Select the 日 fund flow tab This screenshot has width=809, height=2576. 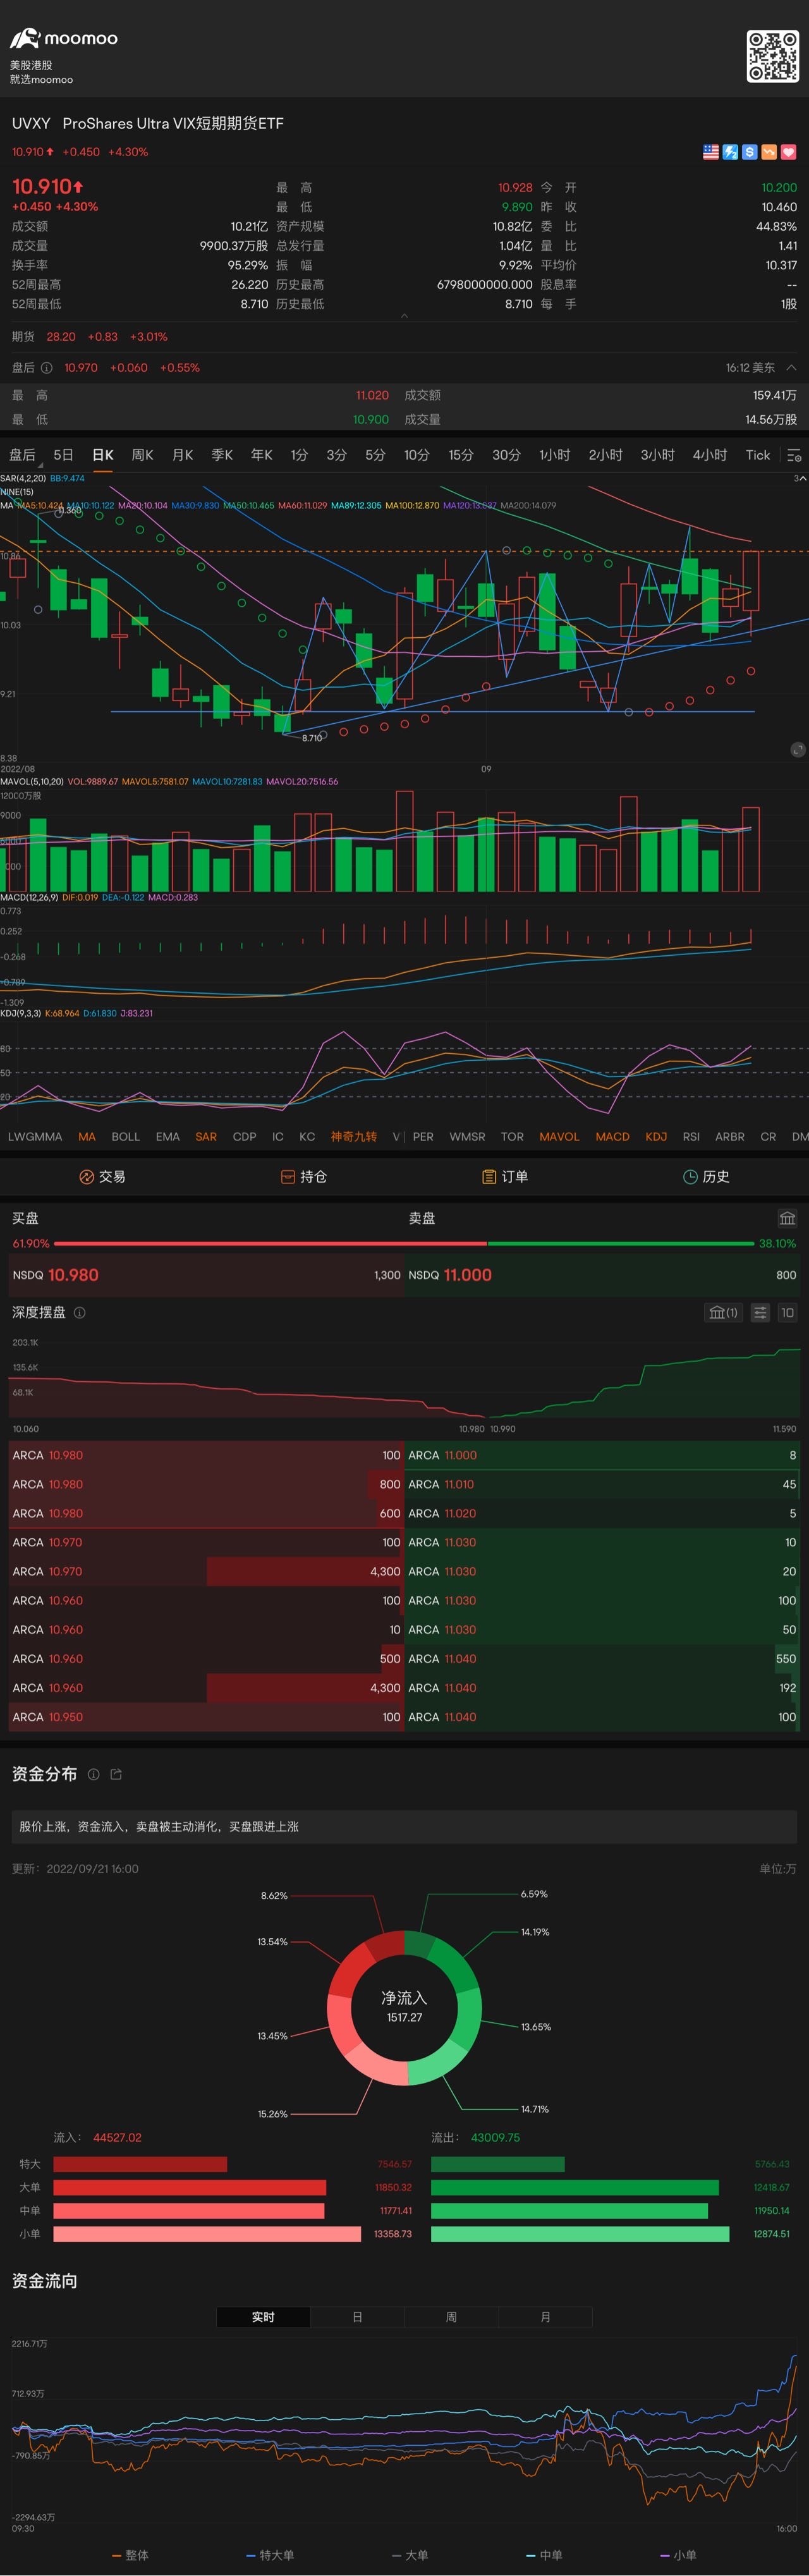[x=357, y=2317]
